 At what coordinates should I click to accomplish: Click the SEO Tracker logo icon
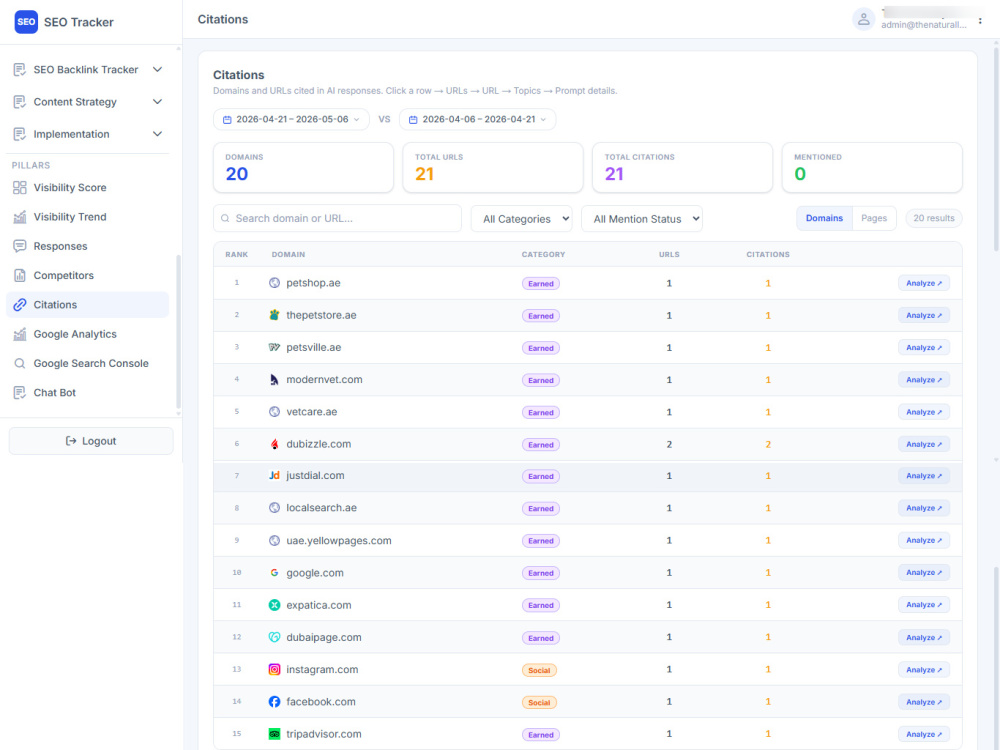coord(26,22)
